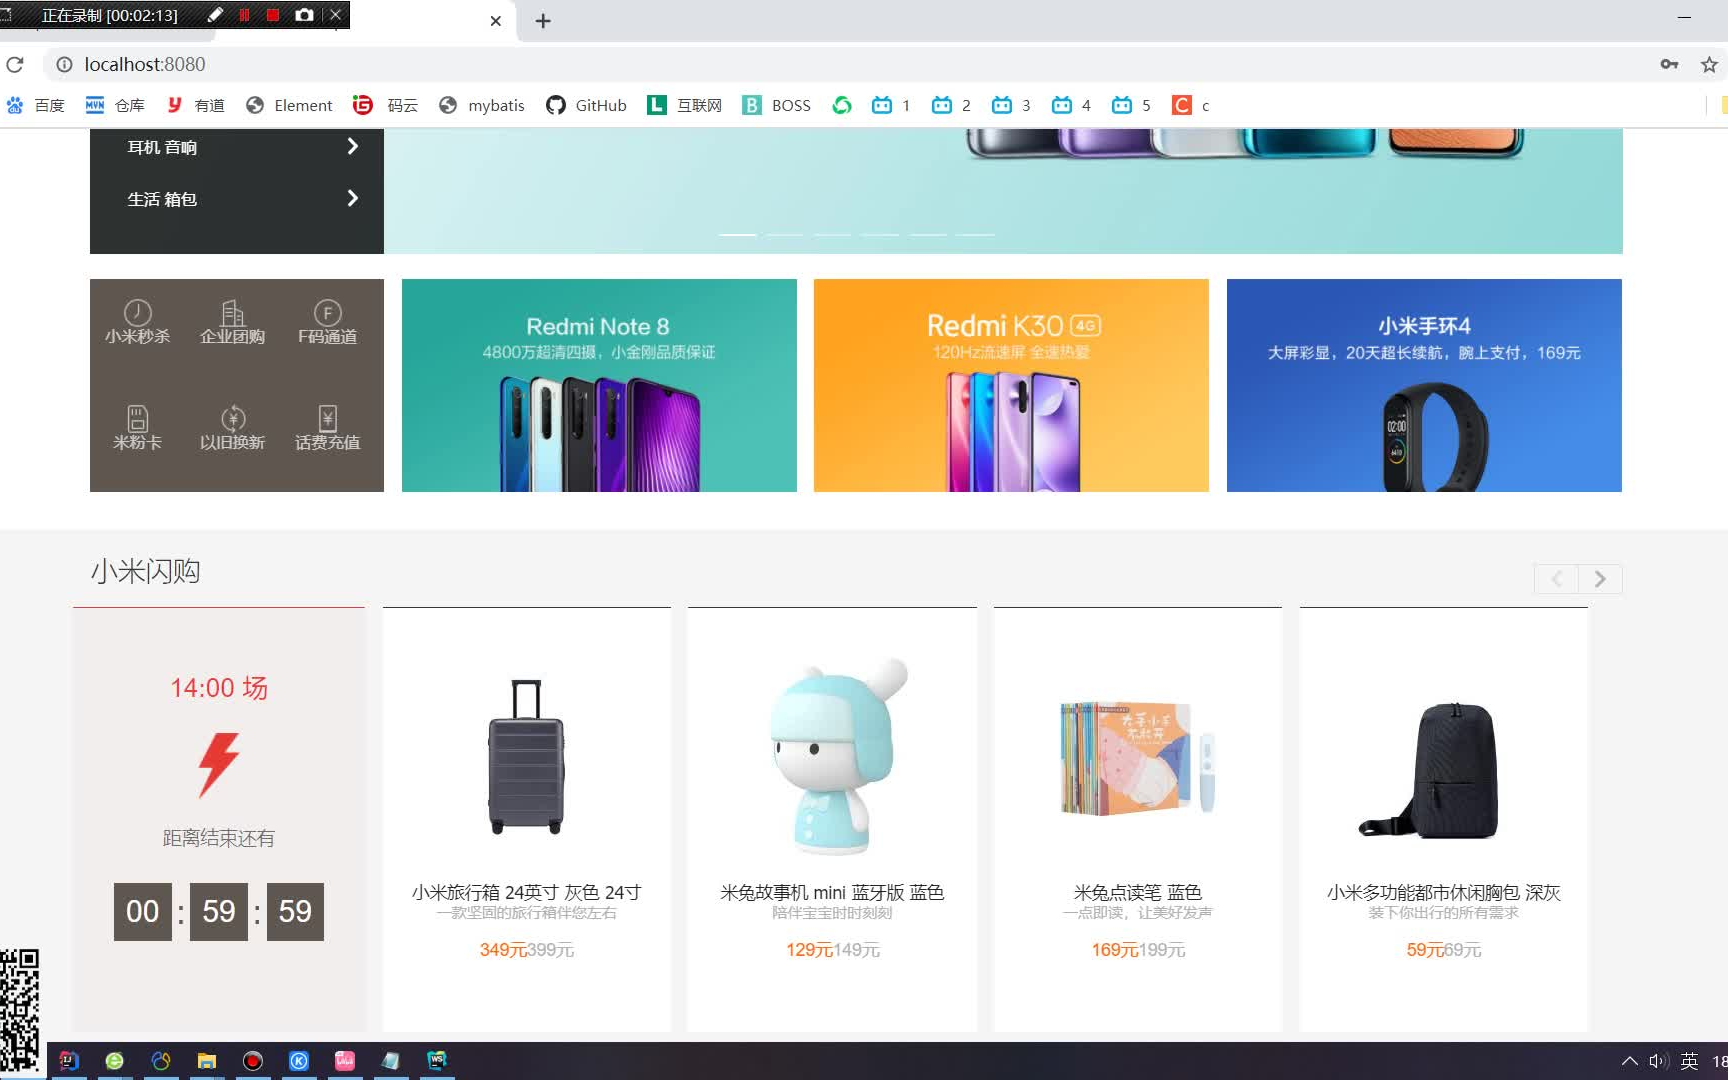The height and width of the screenshot is (1080, 1728).
Task: Open the 以旧换新 trade-in shortcut
Action: click(x=232, y=428)
